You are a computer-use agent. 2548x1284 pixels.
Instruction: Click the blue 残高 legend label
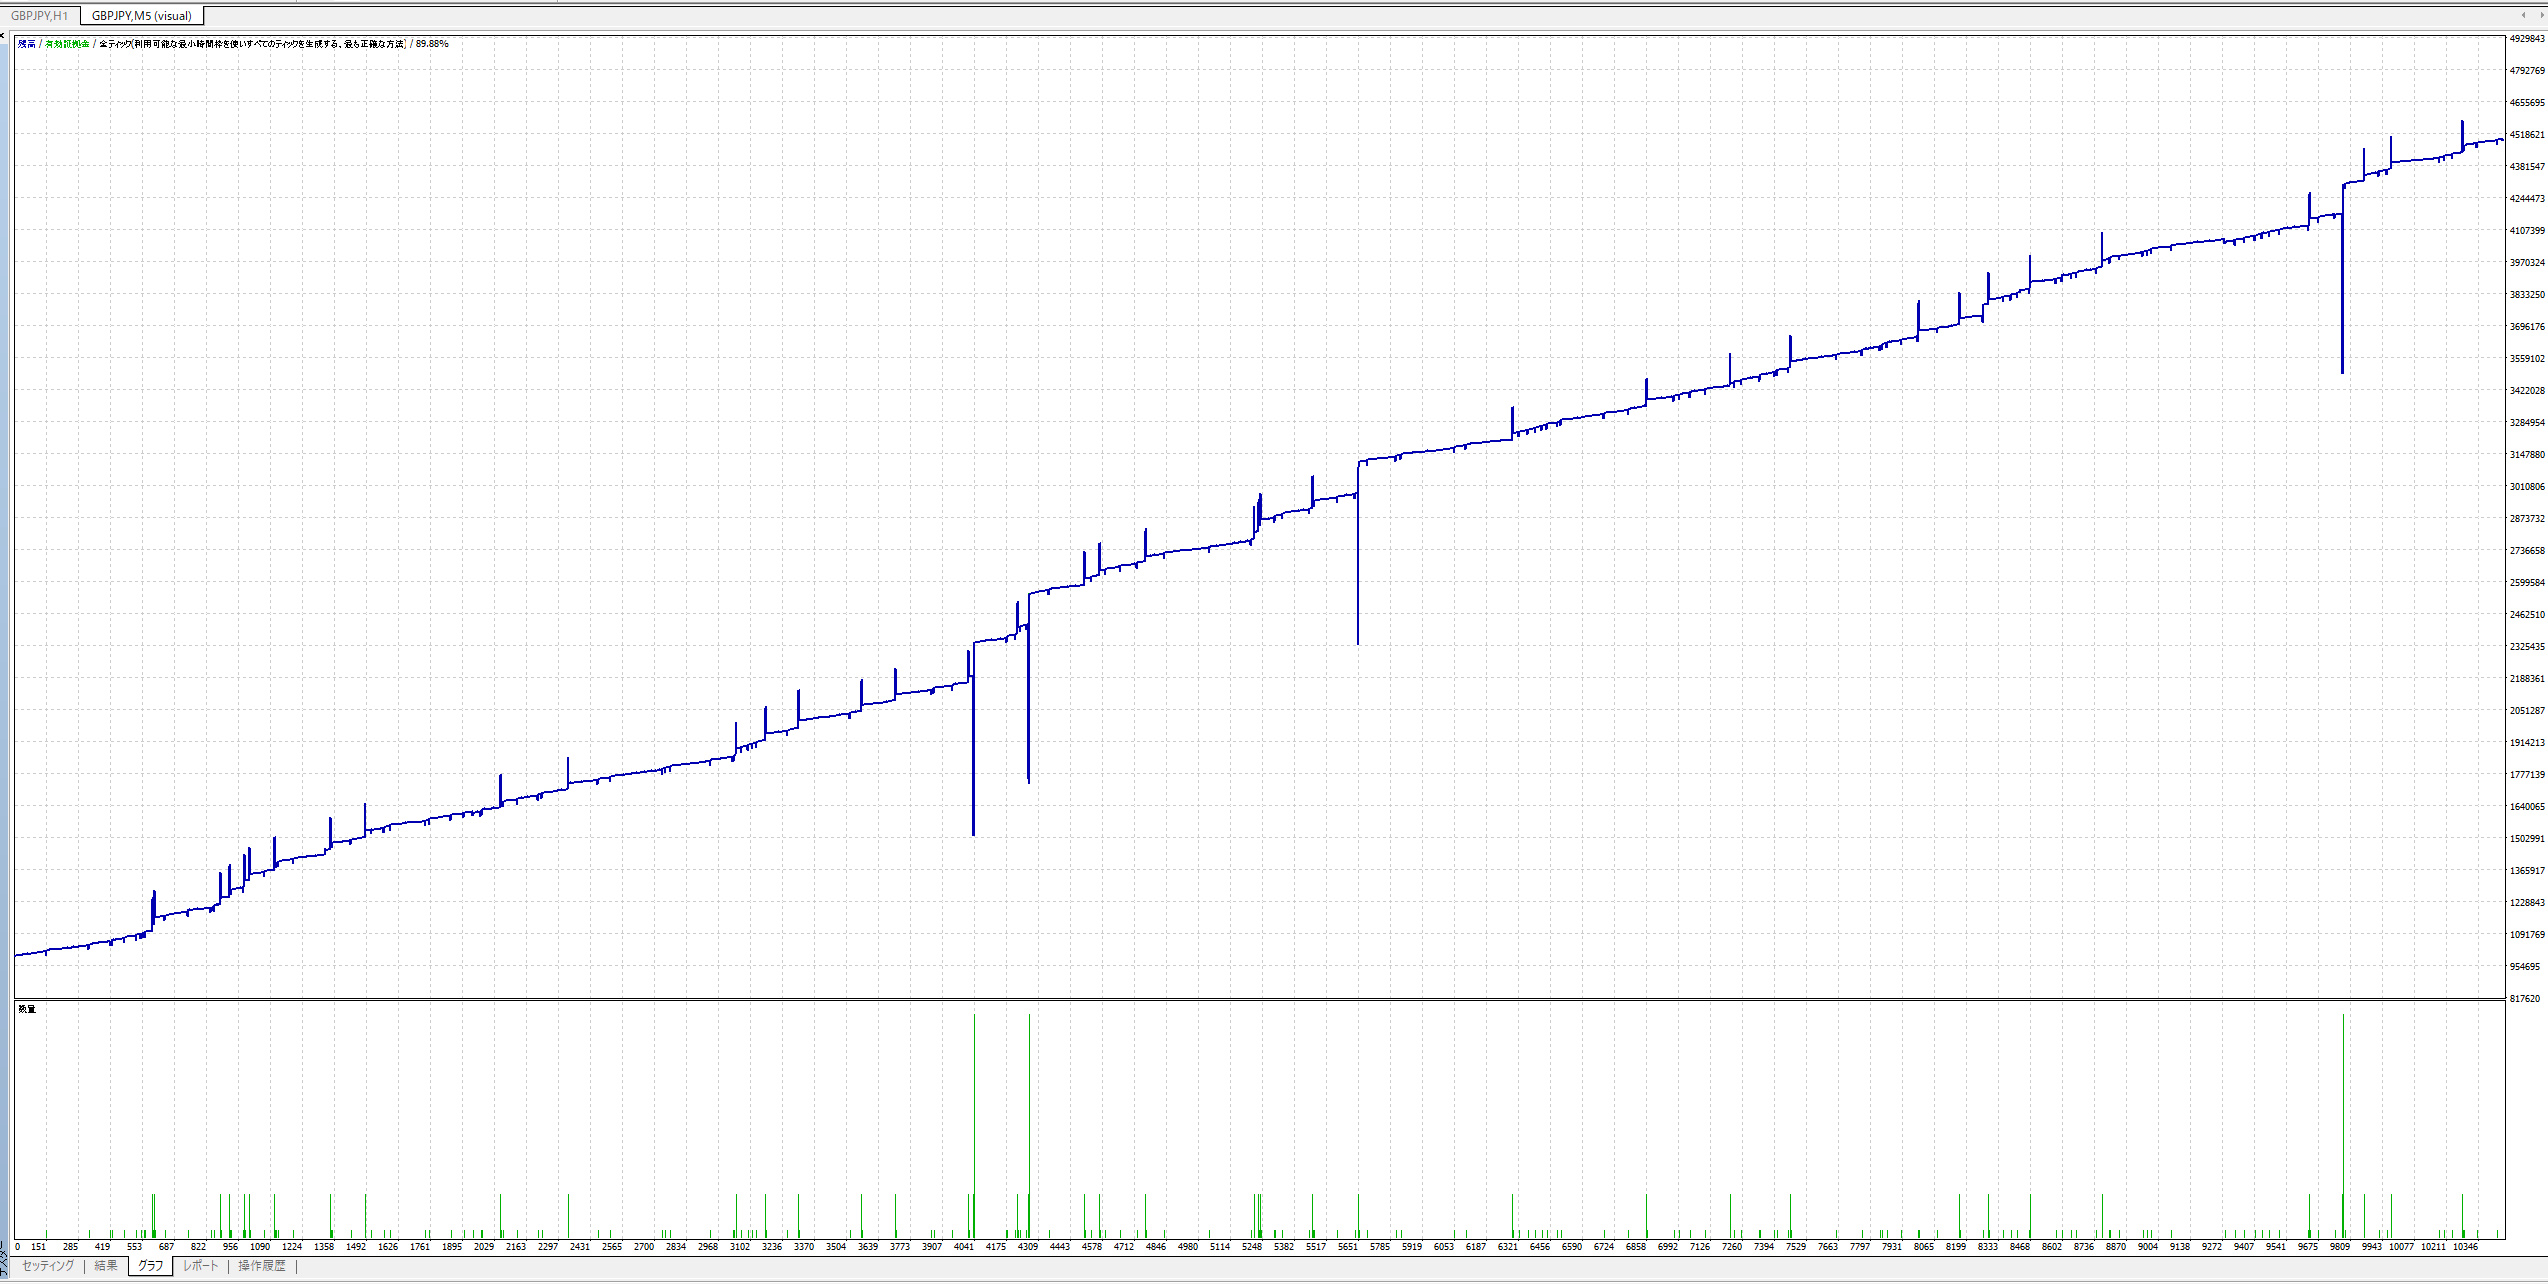pyautogui.click(x=27, y=44)
